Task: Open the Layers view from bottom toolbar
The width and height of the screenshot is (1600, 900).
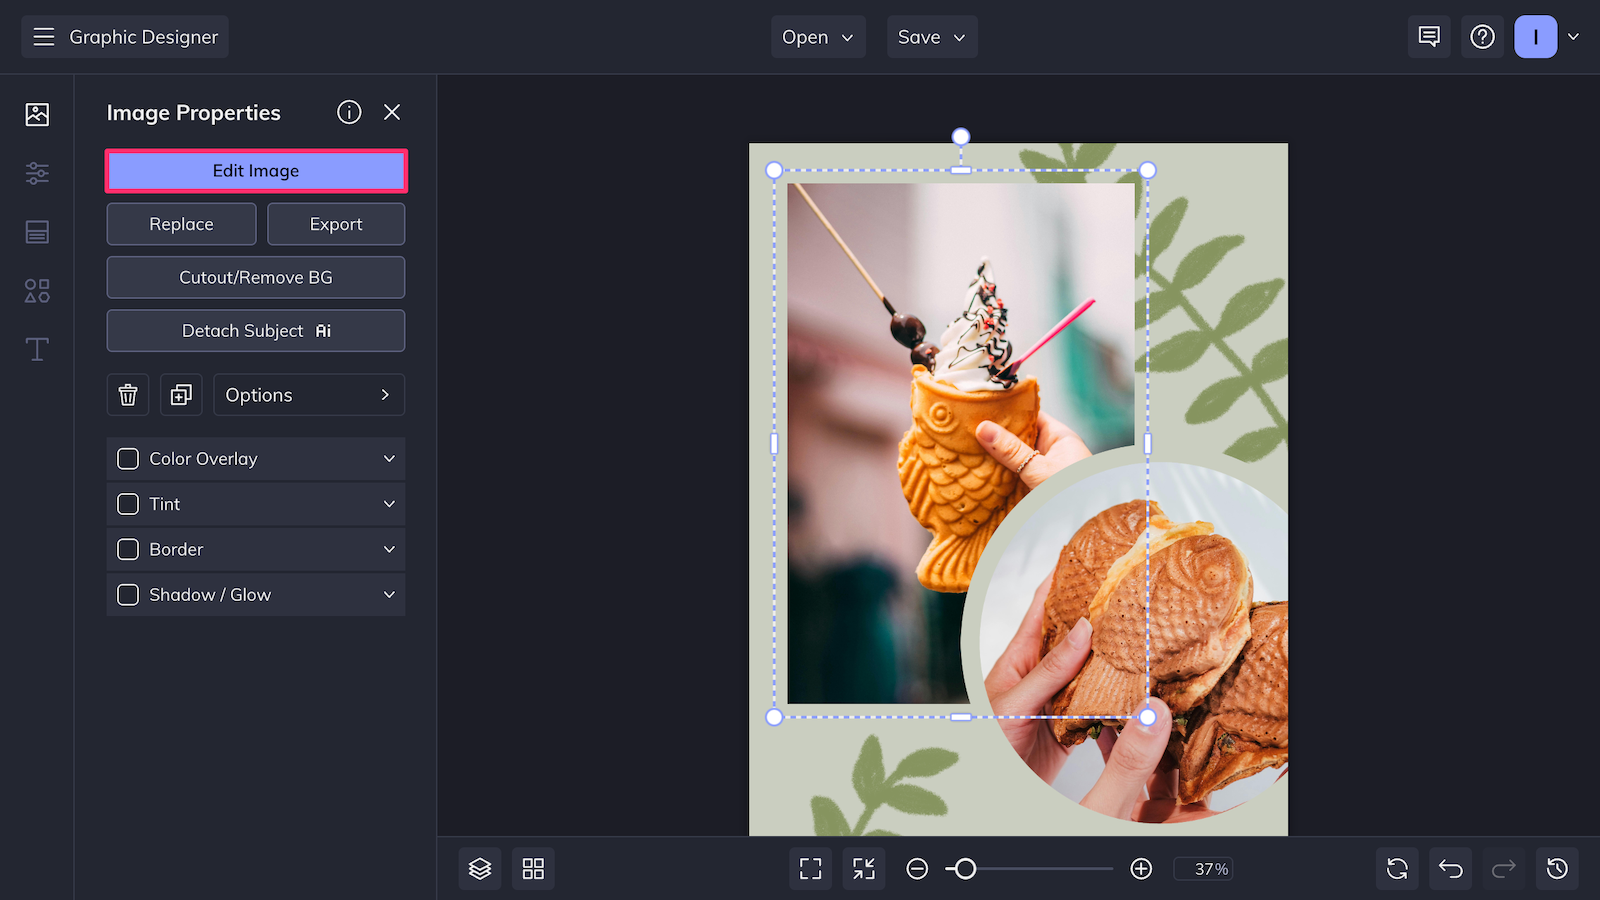Action: (480, 868)
